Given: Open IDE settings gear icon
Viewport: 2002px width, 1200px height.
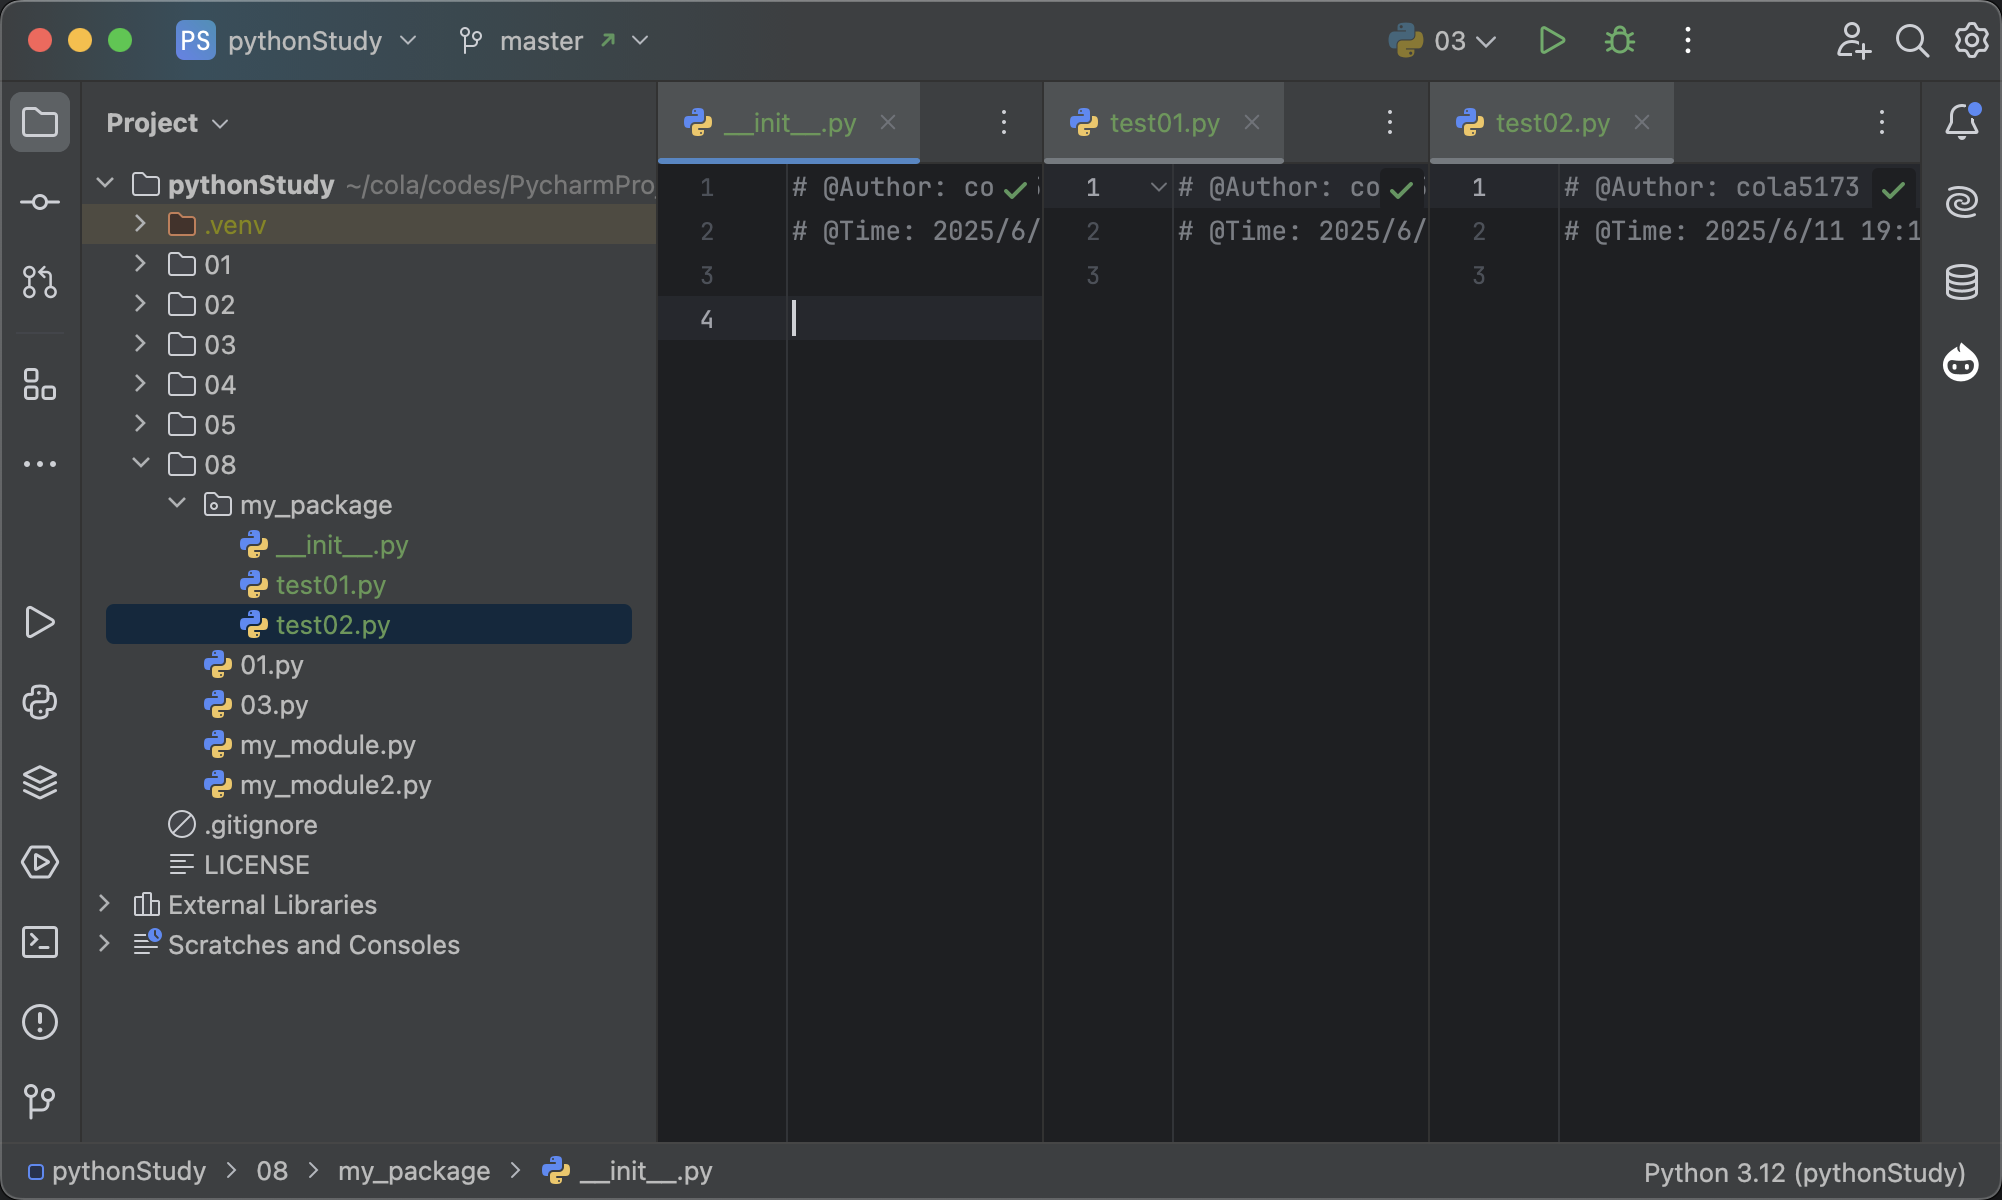Looking at the screenshot, I should pyautogui.click(x=1971, y=41).
